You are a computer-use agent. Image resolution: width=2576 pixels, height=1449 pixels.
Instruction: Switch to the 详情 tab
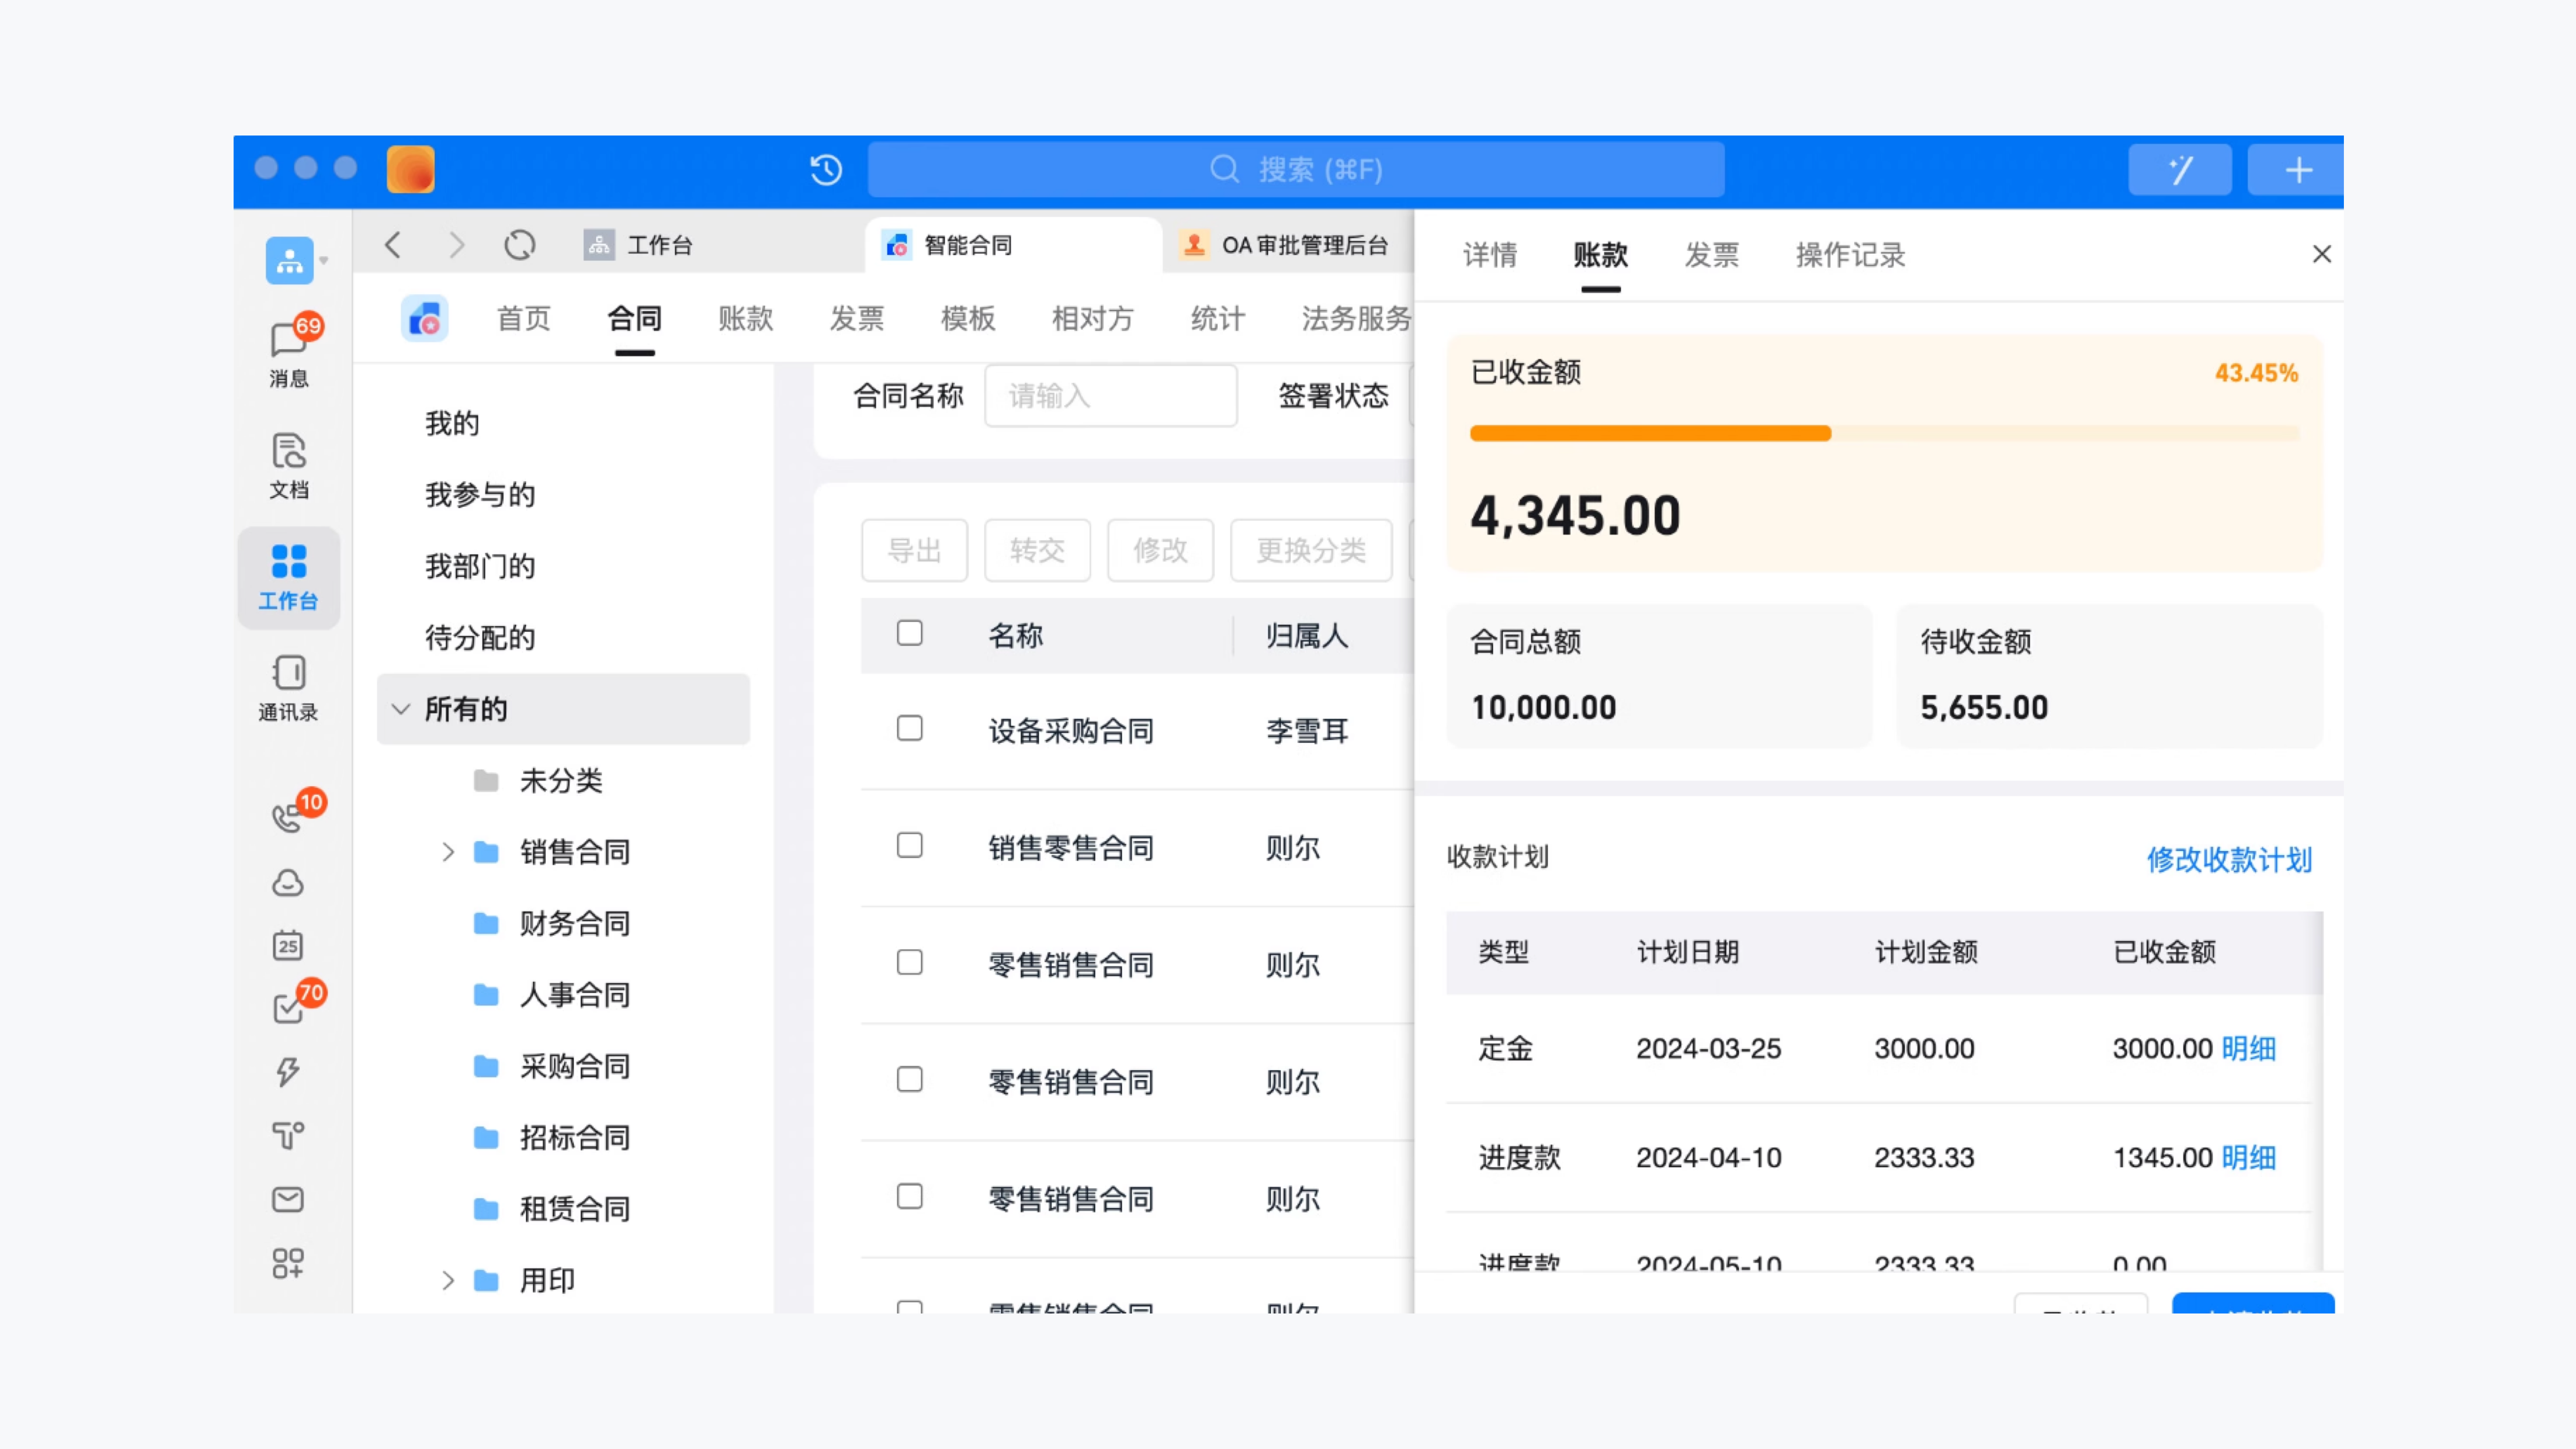[1490, 255]
